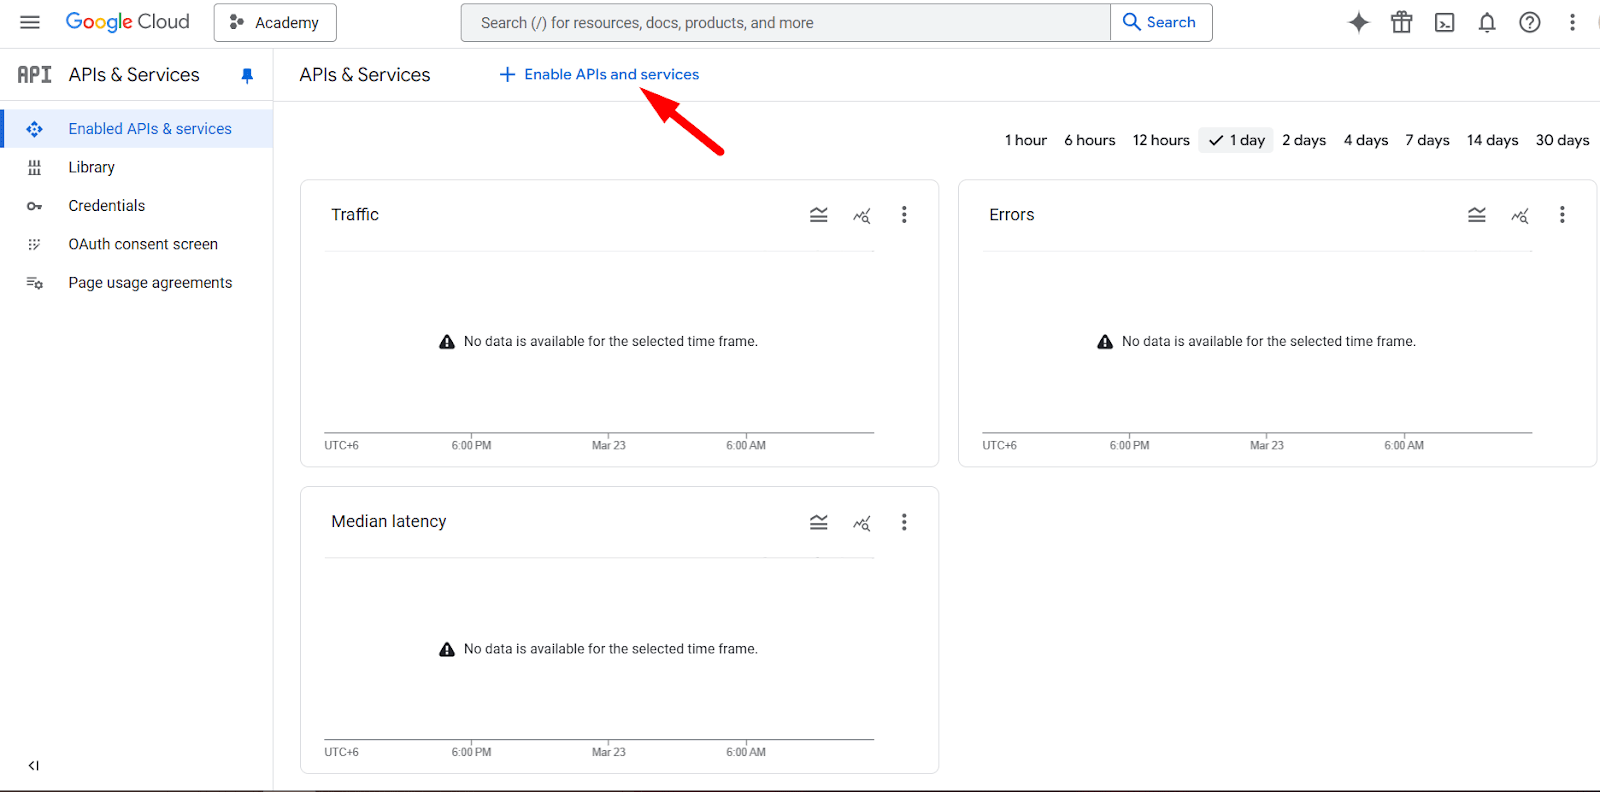Select the 12 hours time range
This screenshot has width=1600, height=792.
[1161, 140]
